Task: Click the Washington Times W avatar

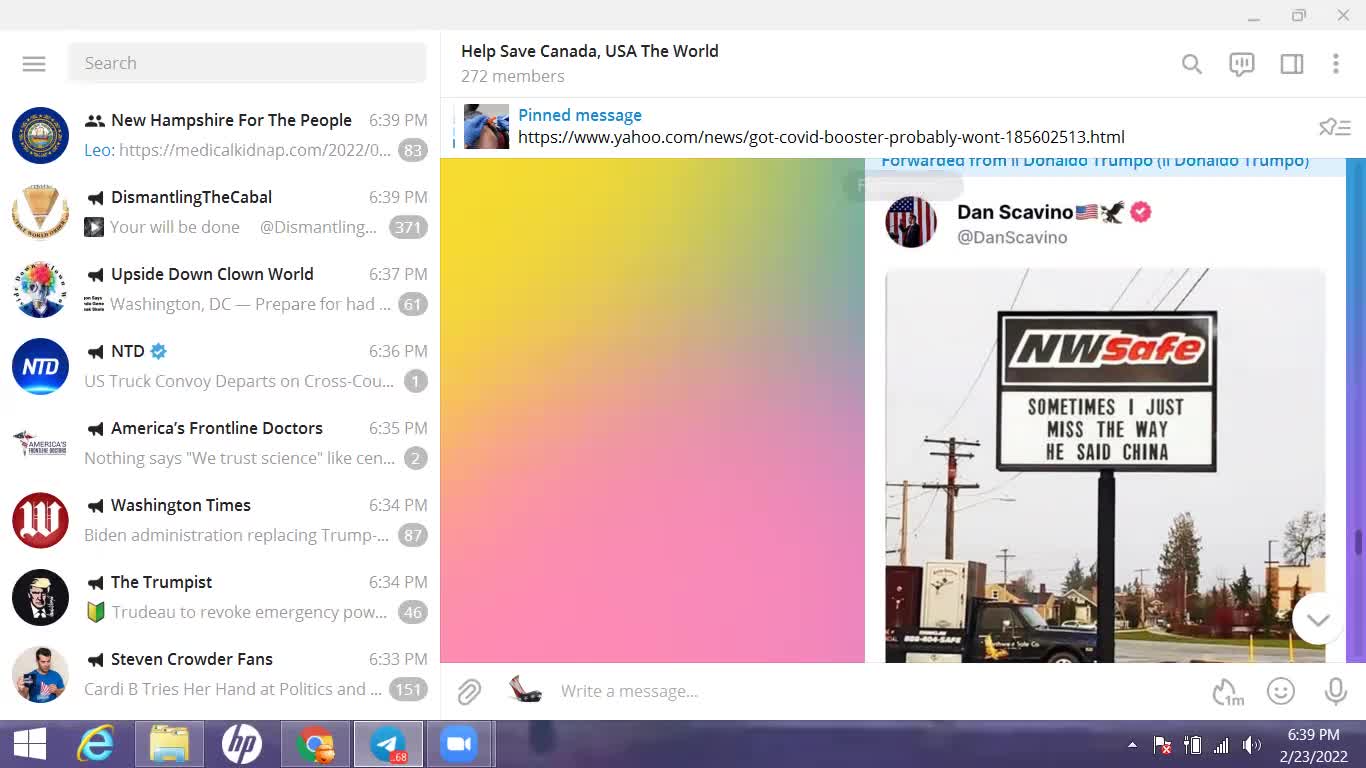Action: 40,520
